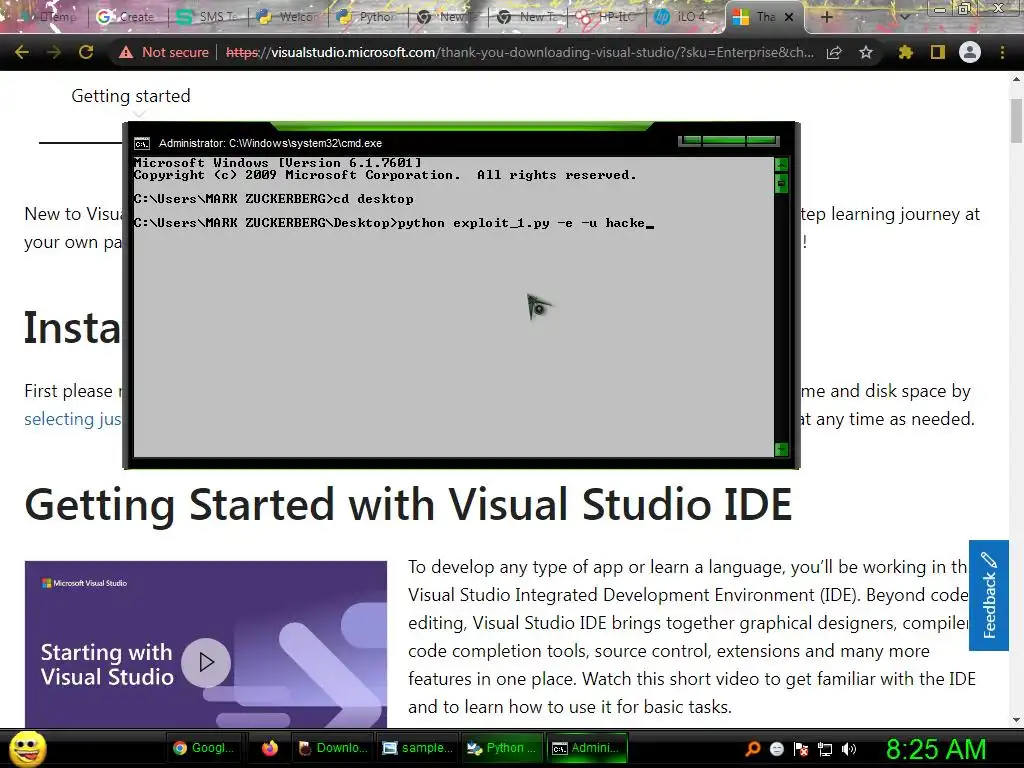Open the Administrator cmd taskbar item
1024x768 pixels.
(x=586, y=748)
